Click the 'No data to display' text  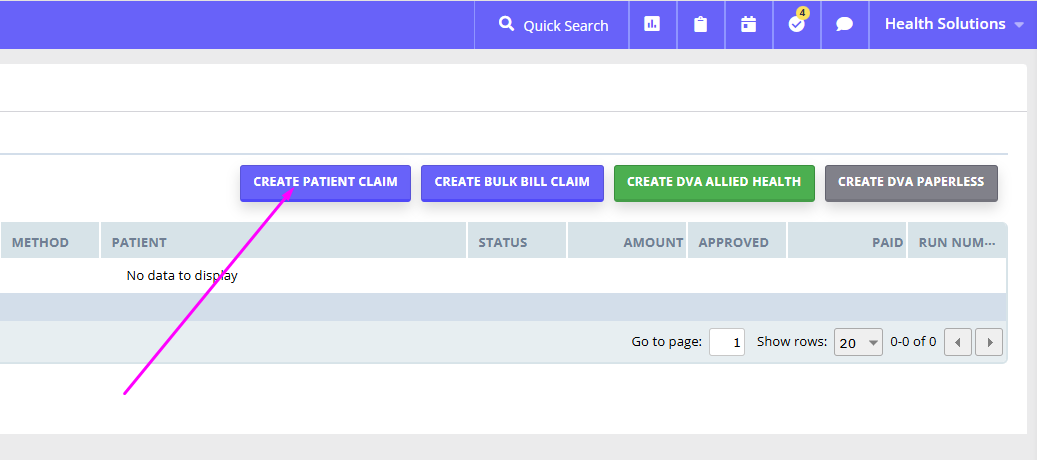182,276
